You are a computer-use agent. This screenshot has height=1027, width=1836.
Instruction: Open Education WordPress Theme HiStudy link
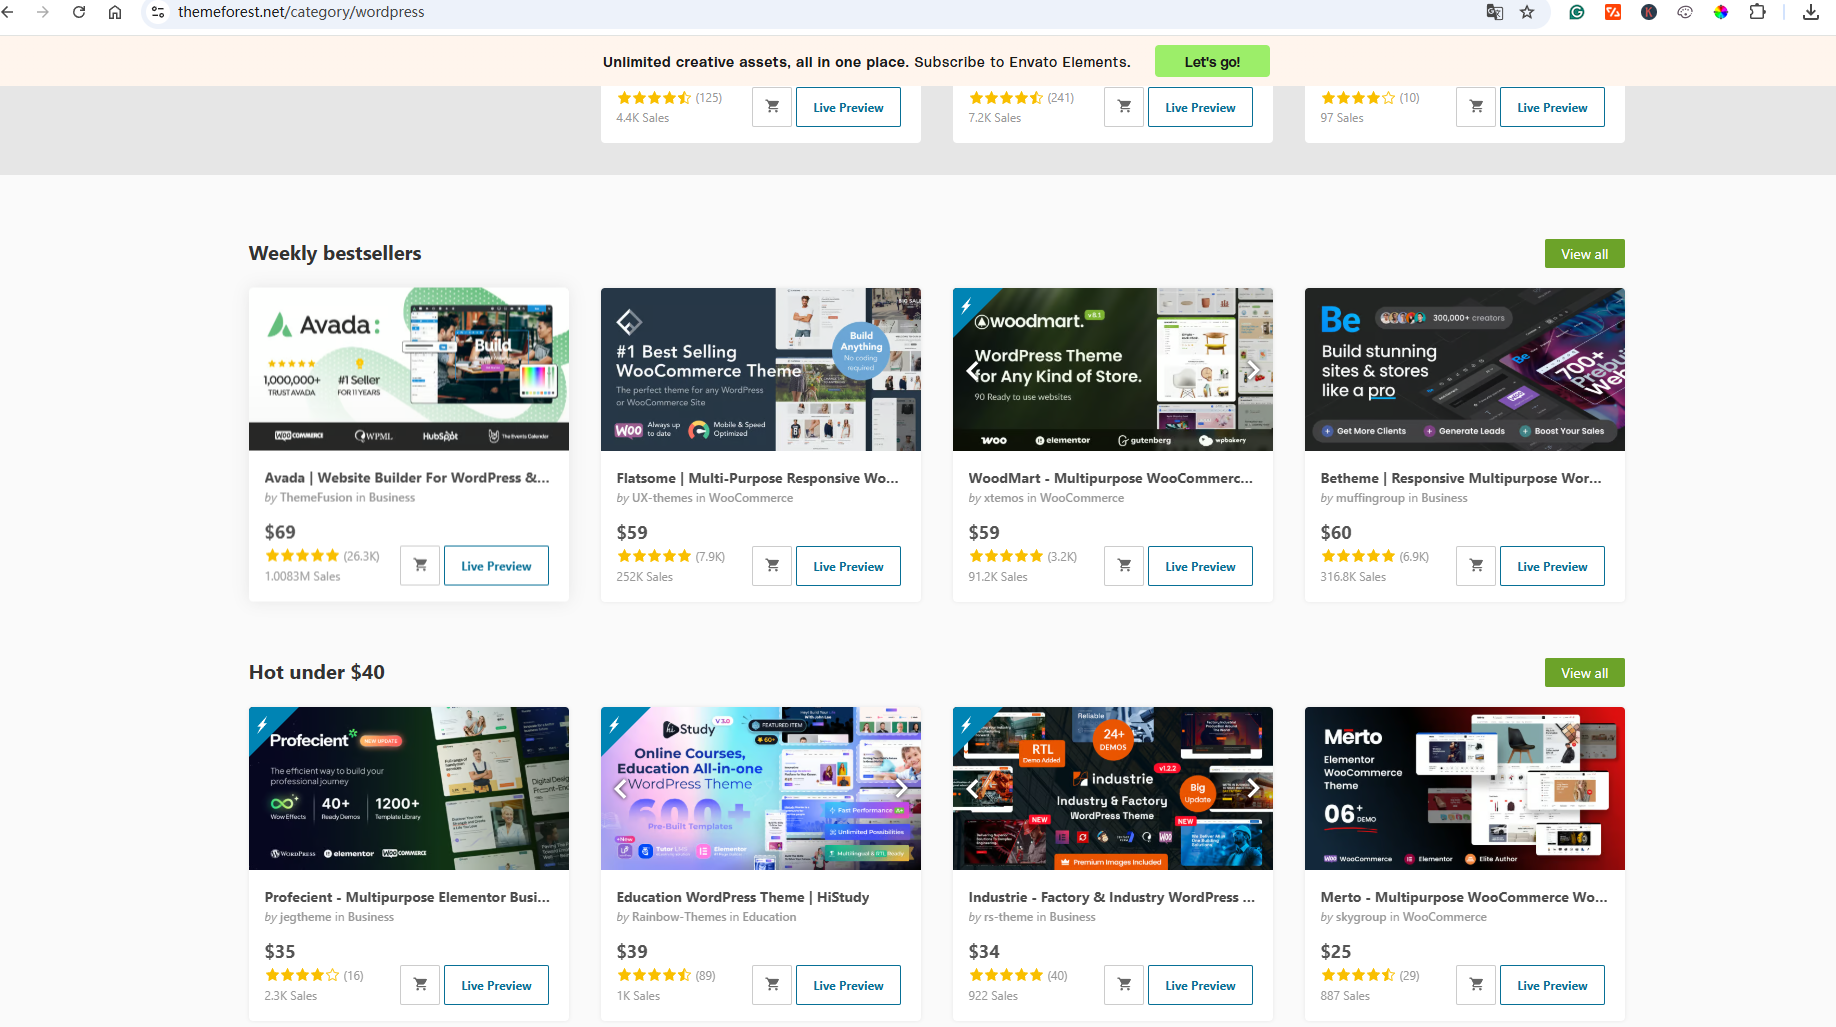(743, 897)
